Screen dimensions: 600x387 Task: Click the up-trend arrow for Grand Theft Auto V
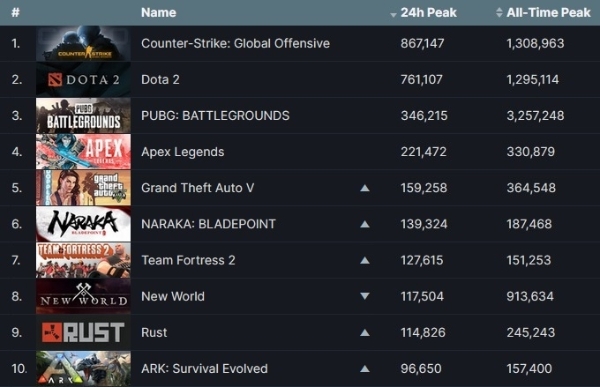click(365, 188)
